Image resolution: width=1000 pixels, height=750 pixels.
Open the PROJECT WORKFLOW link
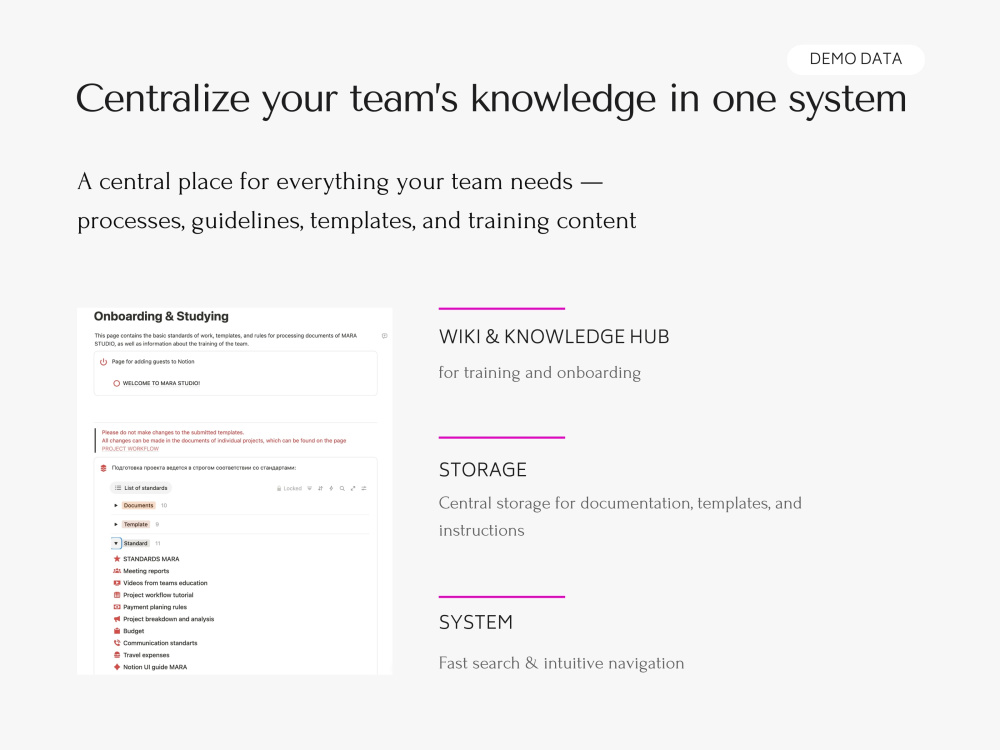[130, 449]
